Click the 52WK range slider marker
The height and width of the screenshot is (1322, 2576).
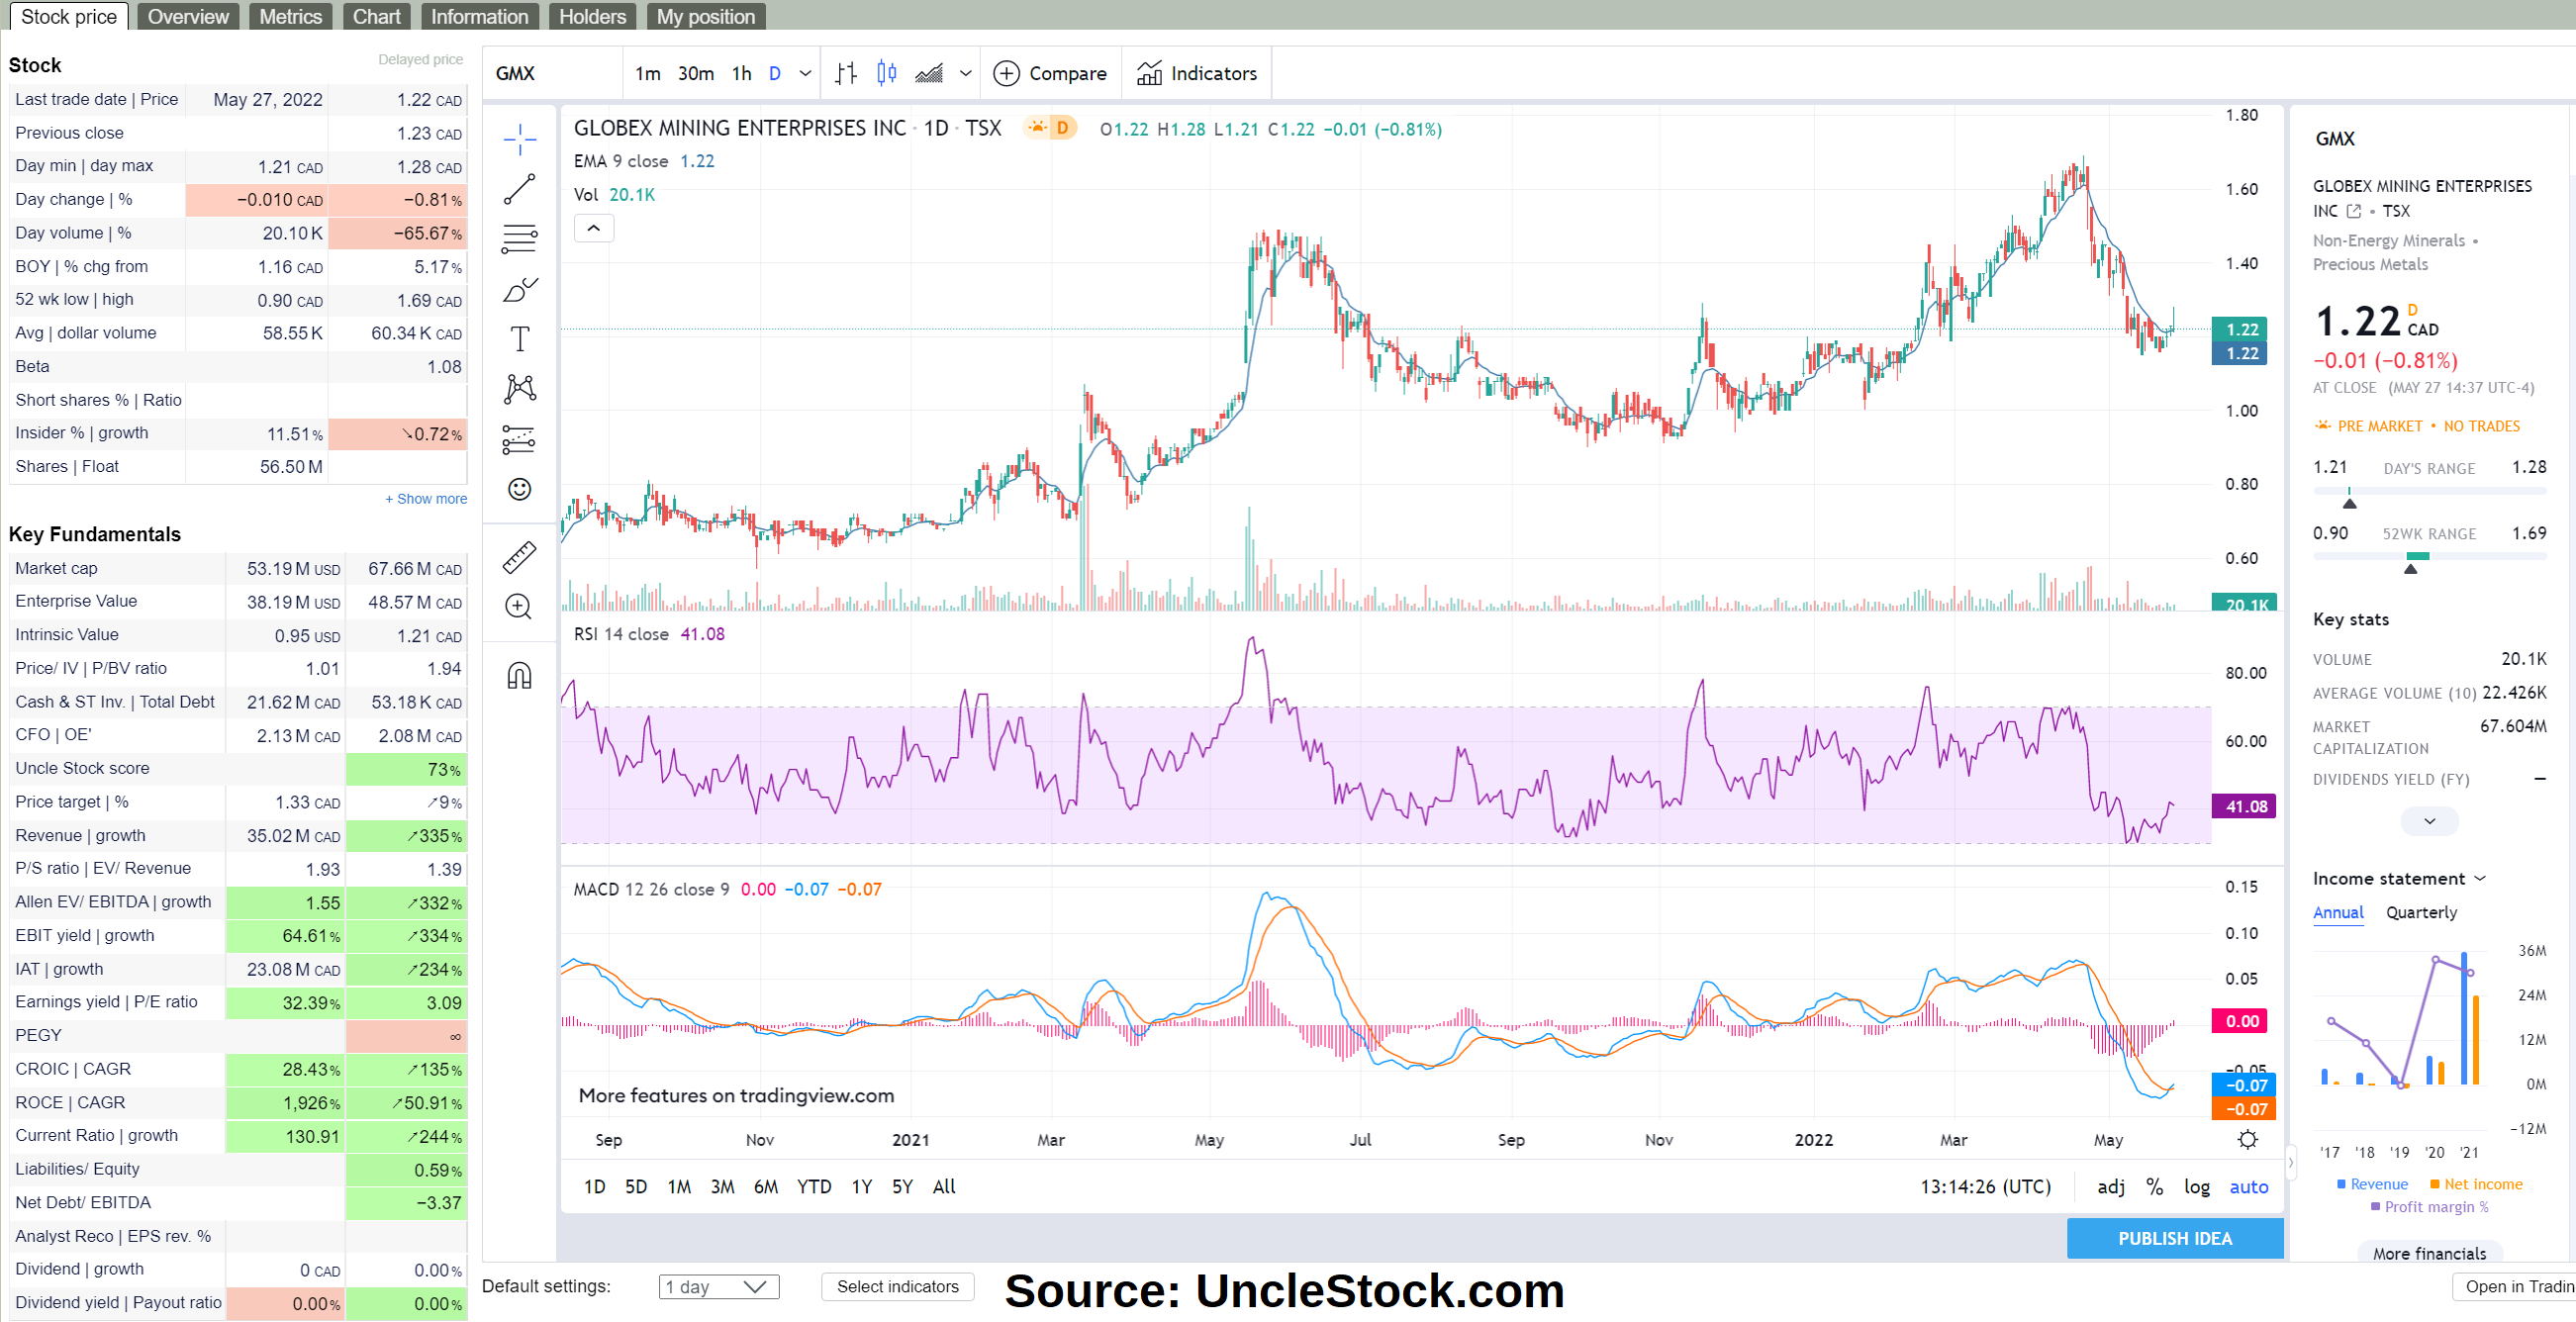pyautogui.click(x=2411, y=569)
